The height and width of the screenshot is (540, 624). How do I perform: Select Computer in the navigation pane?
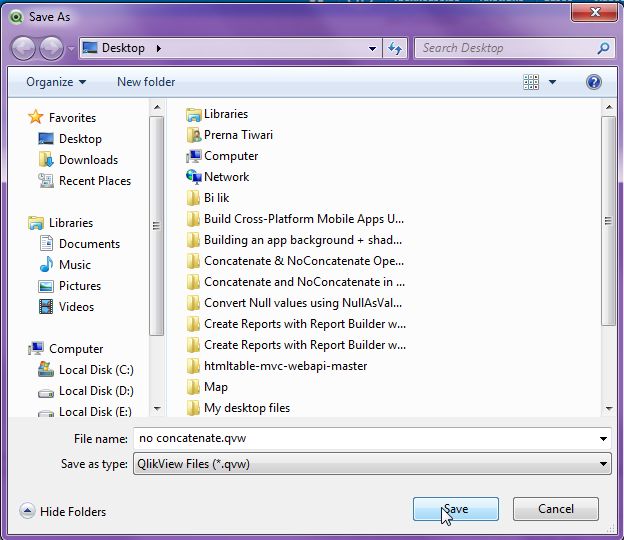(x=76, y=349)
